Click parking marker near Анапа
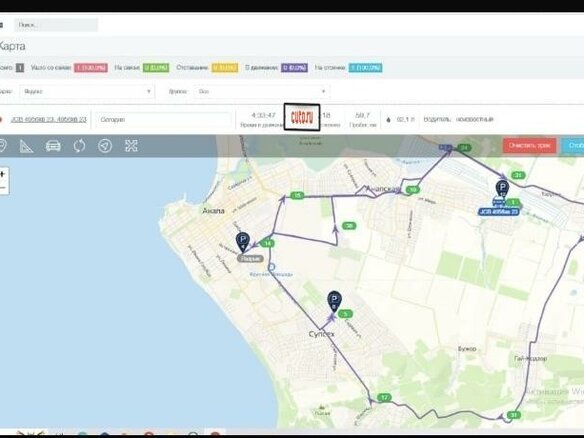 (x=243, y=241)
